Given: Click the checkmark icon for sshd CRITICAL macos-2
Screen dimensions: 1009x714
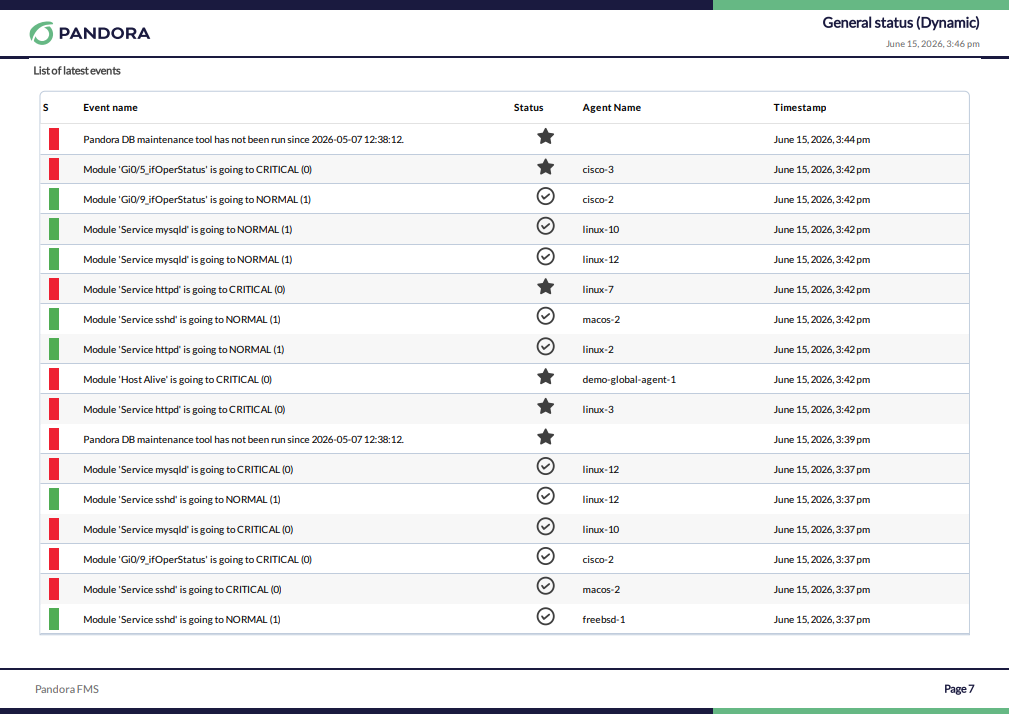Looking at the screenshot, I should pos(545,587).
